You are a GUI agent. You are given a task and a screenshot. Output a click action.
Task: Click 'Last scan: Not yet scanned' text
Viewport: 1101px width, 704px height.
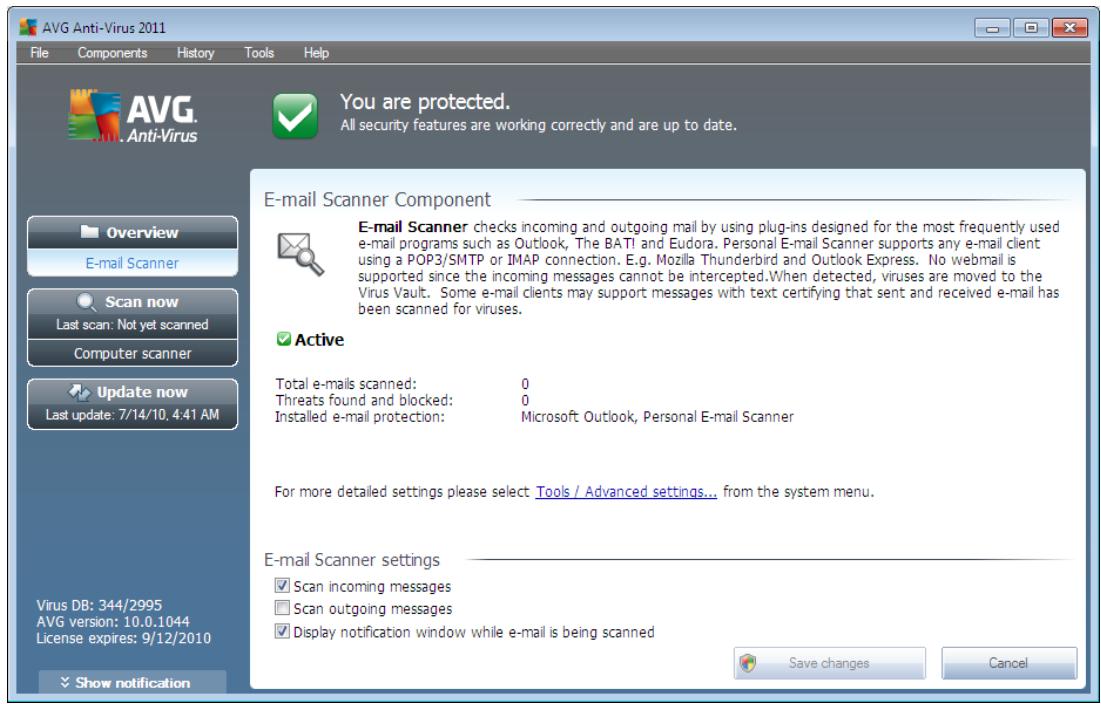pyautogui.click(x=132, y=325)
